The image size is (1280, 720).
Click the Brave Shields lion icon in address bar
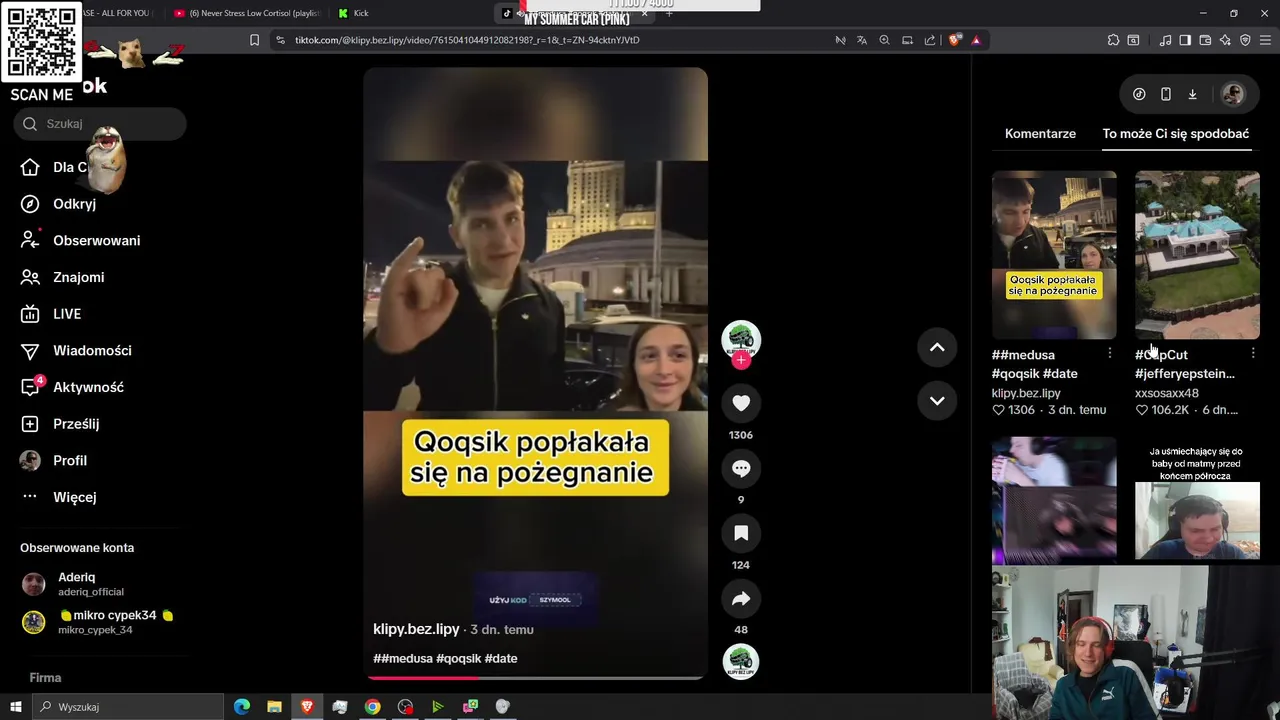click(x=955, y=40)
